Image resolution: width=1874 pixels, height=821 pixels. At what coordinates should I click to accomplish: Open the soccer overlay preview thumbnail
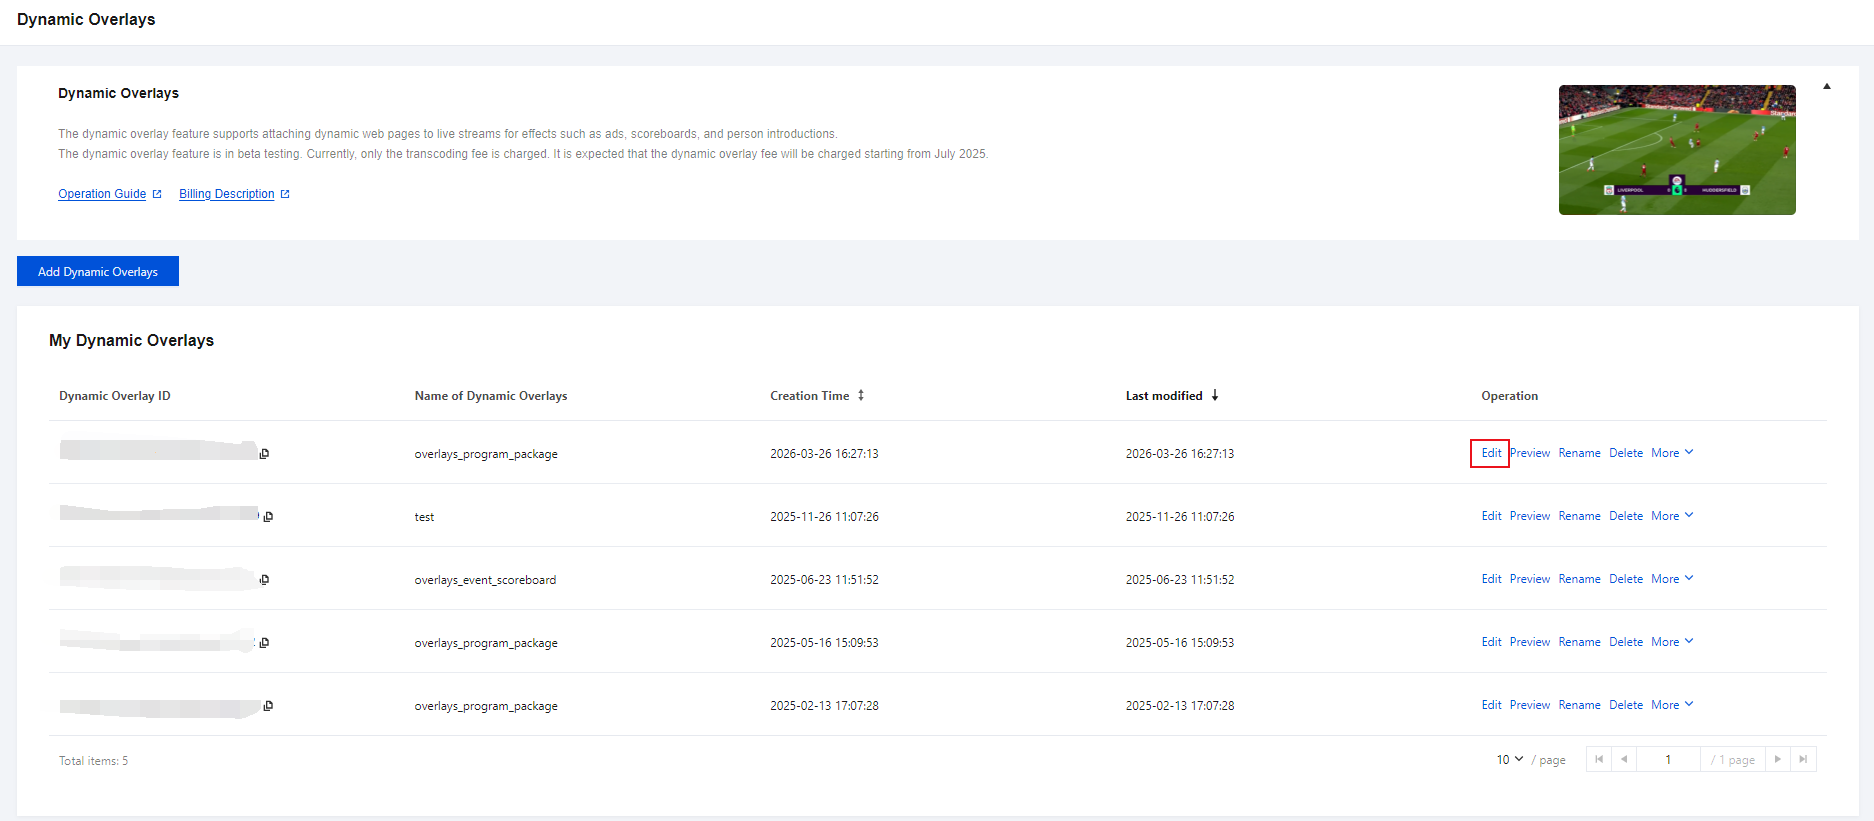1677,150
